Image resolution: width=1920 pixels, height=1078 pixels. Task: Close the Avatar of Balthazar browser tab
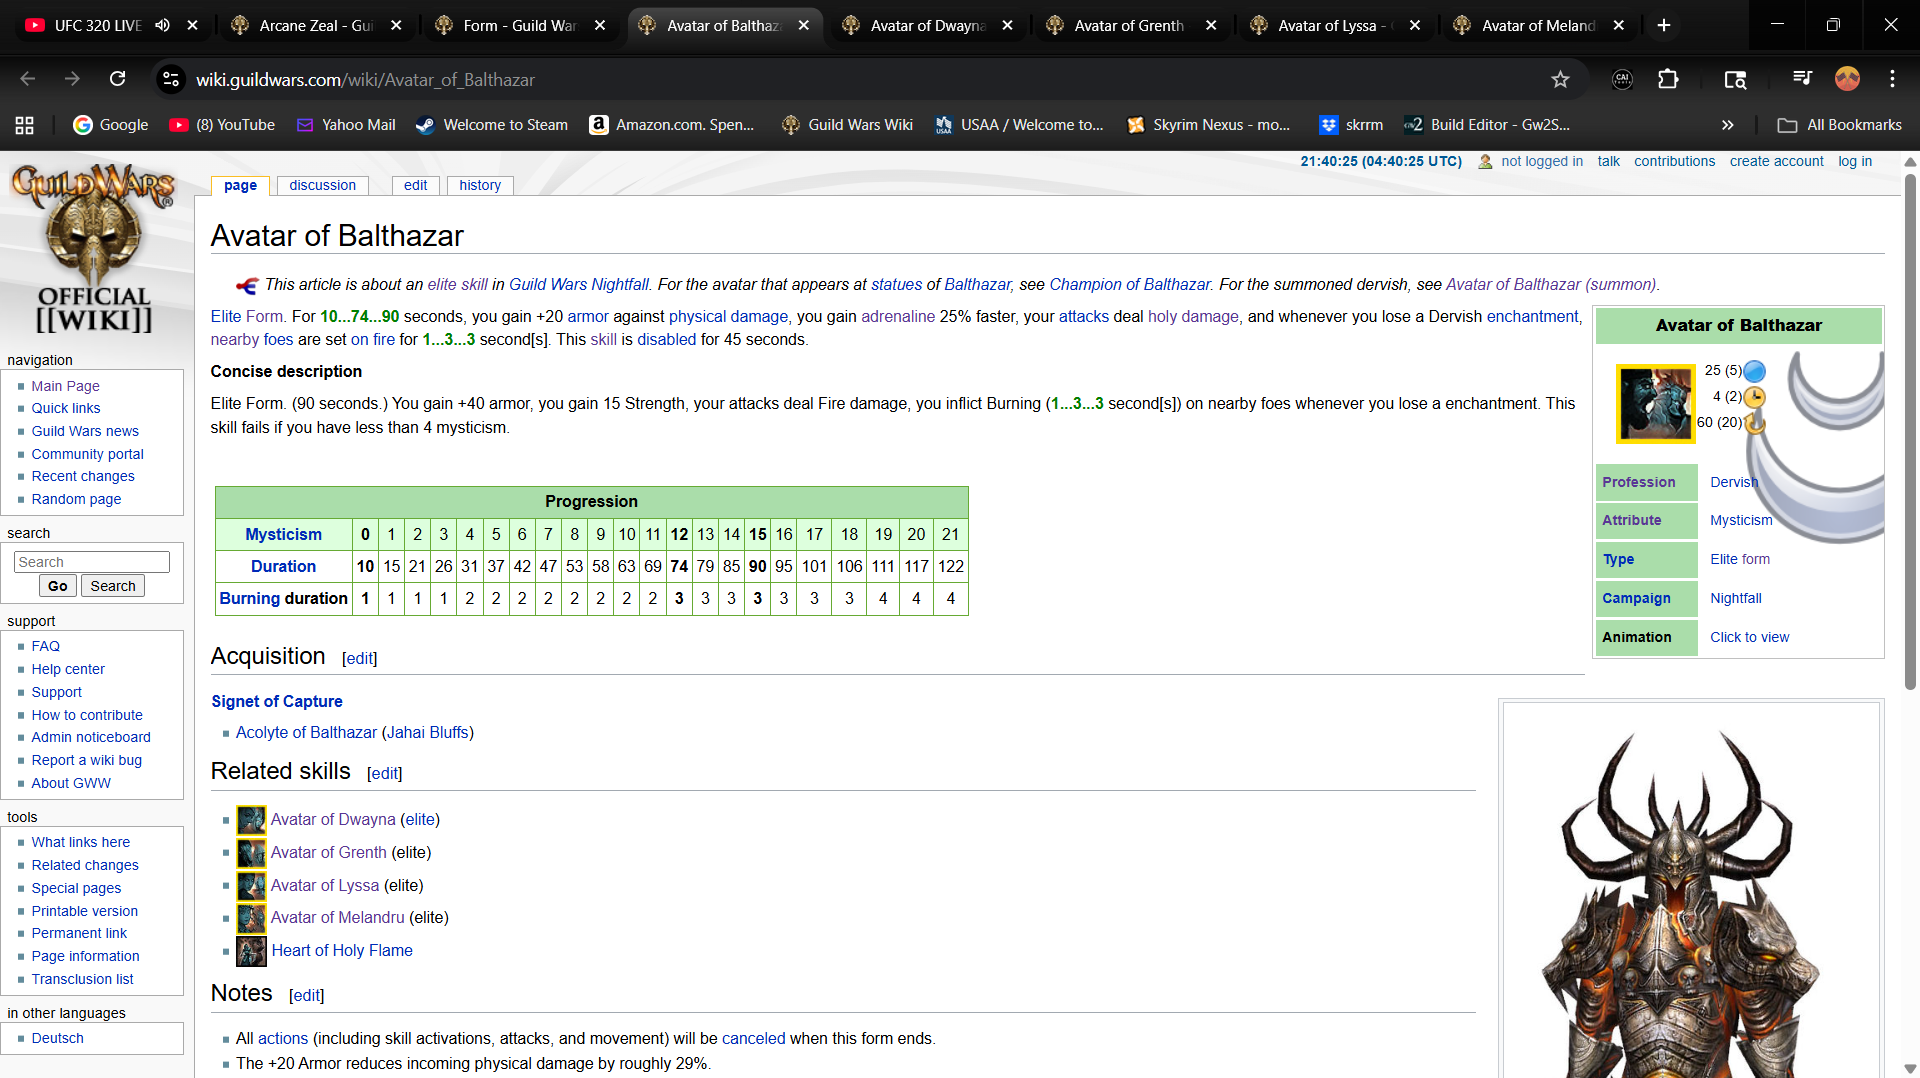point(804,25)
